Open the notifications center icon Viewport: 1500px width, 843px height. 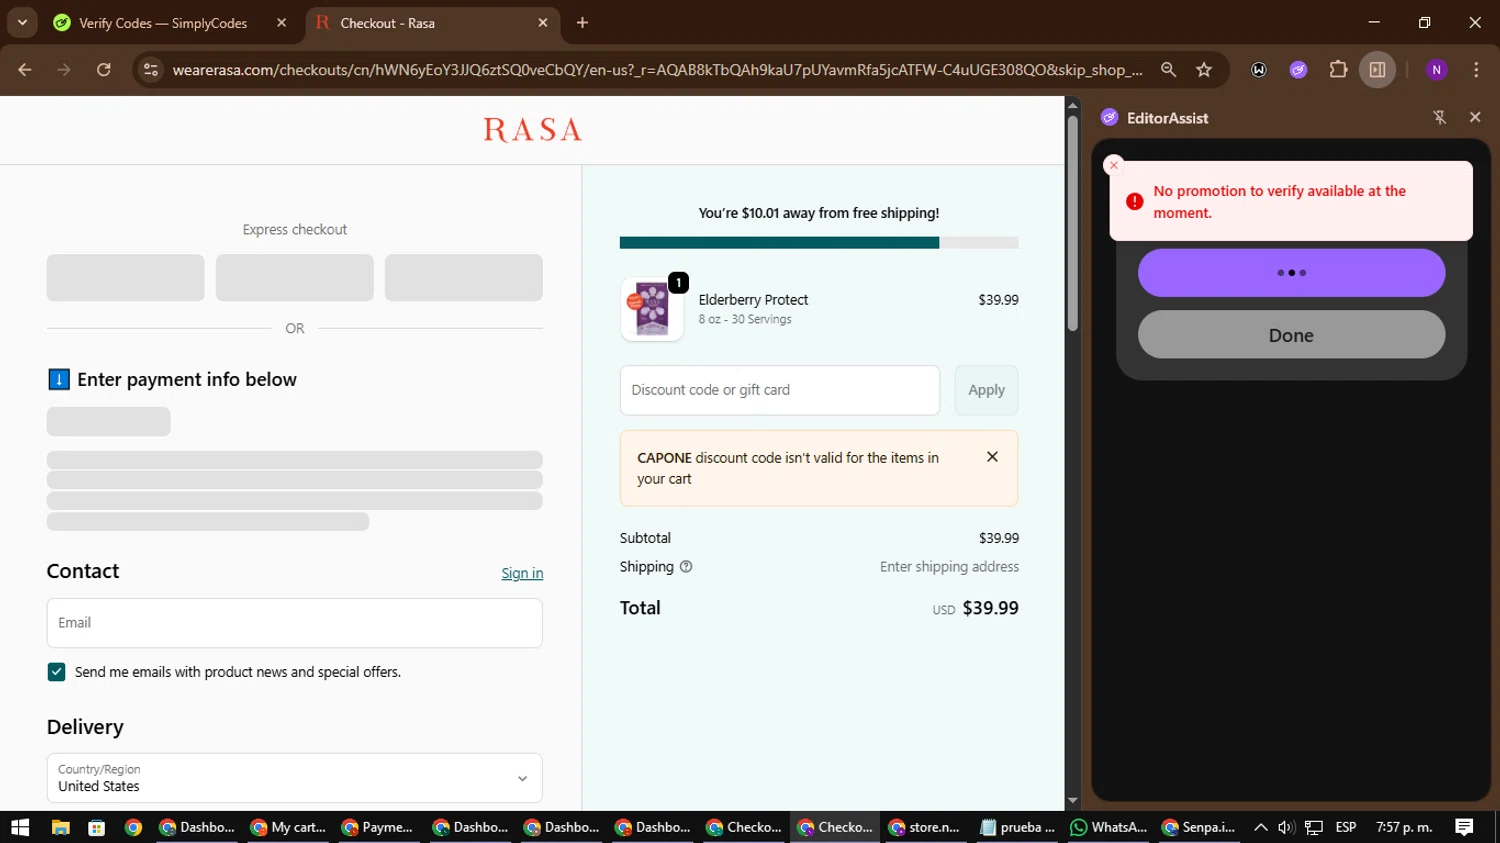tap(1464, 827)
